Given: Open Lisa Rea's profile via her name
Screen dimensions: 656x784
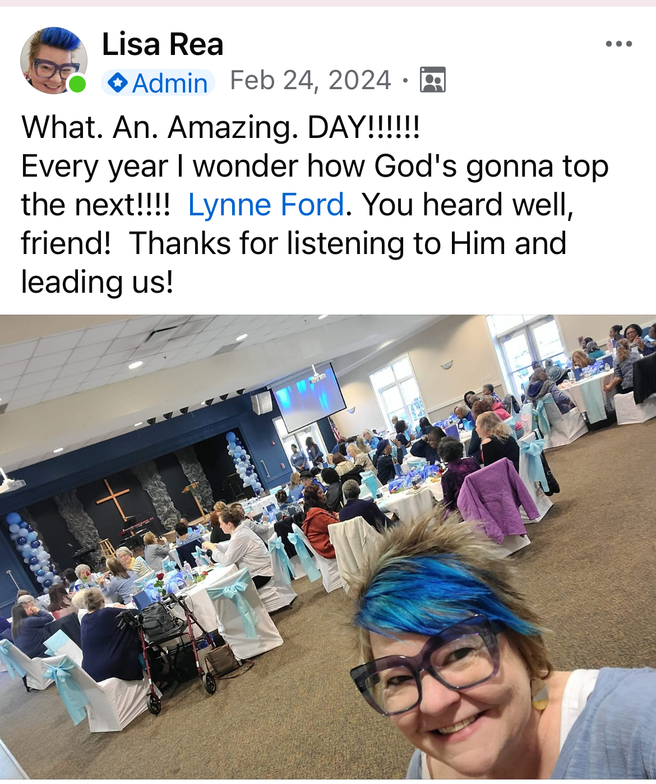Looking at the screenshot, I should coord(162,44).
